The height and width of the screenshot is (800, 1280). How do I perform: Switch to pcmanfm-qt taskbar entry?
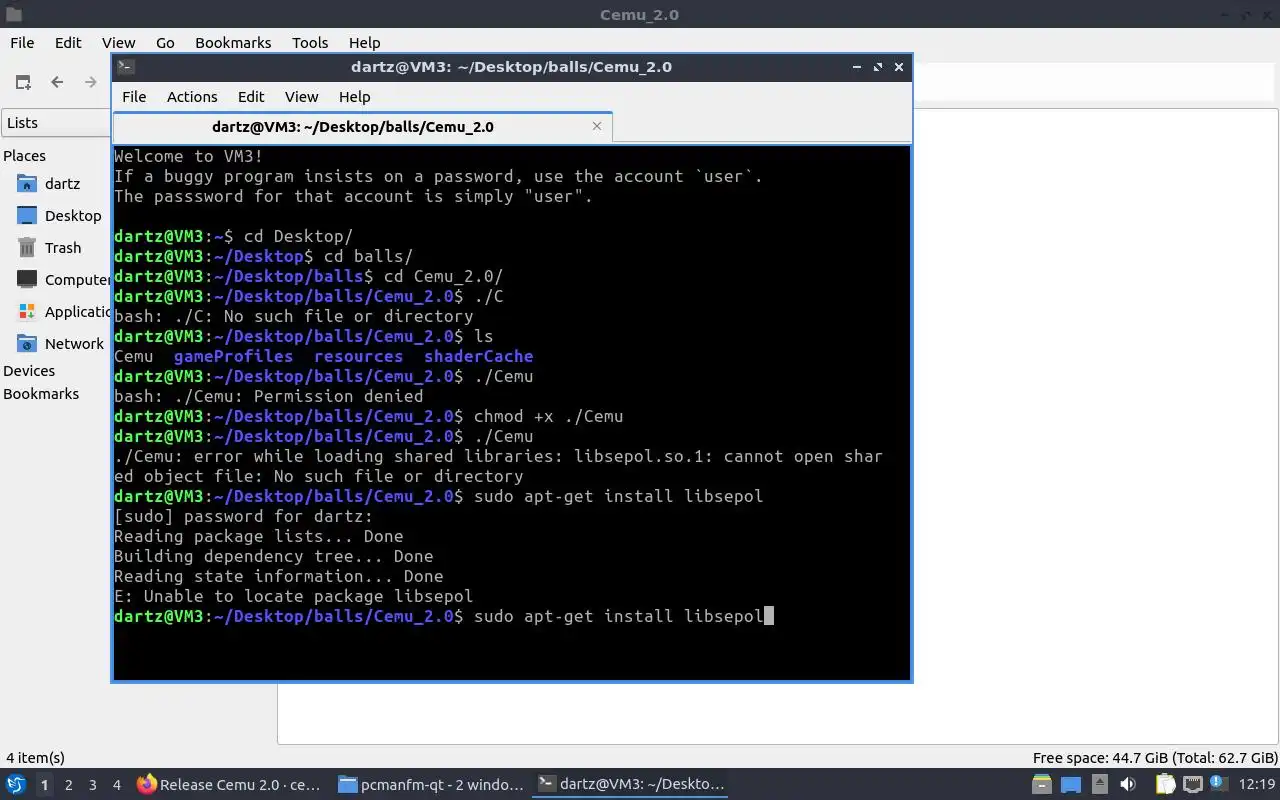tap(431, 785)
